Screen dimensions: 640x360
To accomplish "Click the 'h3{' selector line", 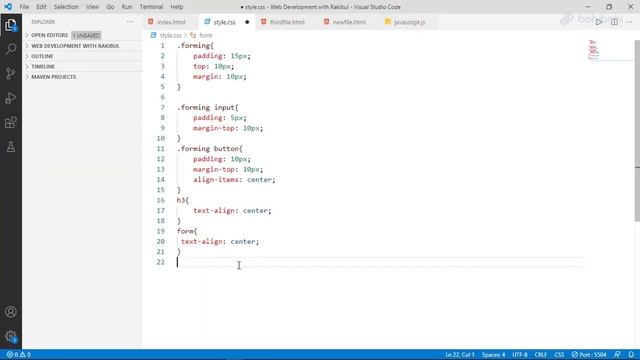I will [x=183, y=200].
